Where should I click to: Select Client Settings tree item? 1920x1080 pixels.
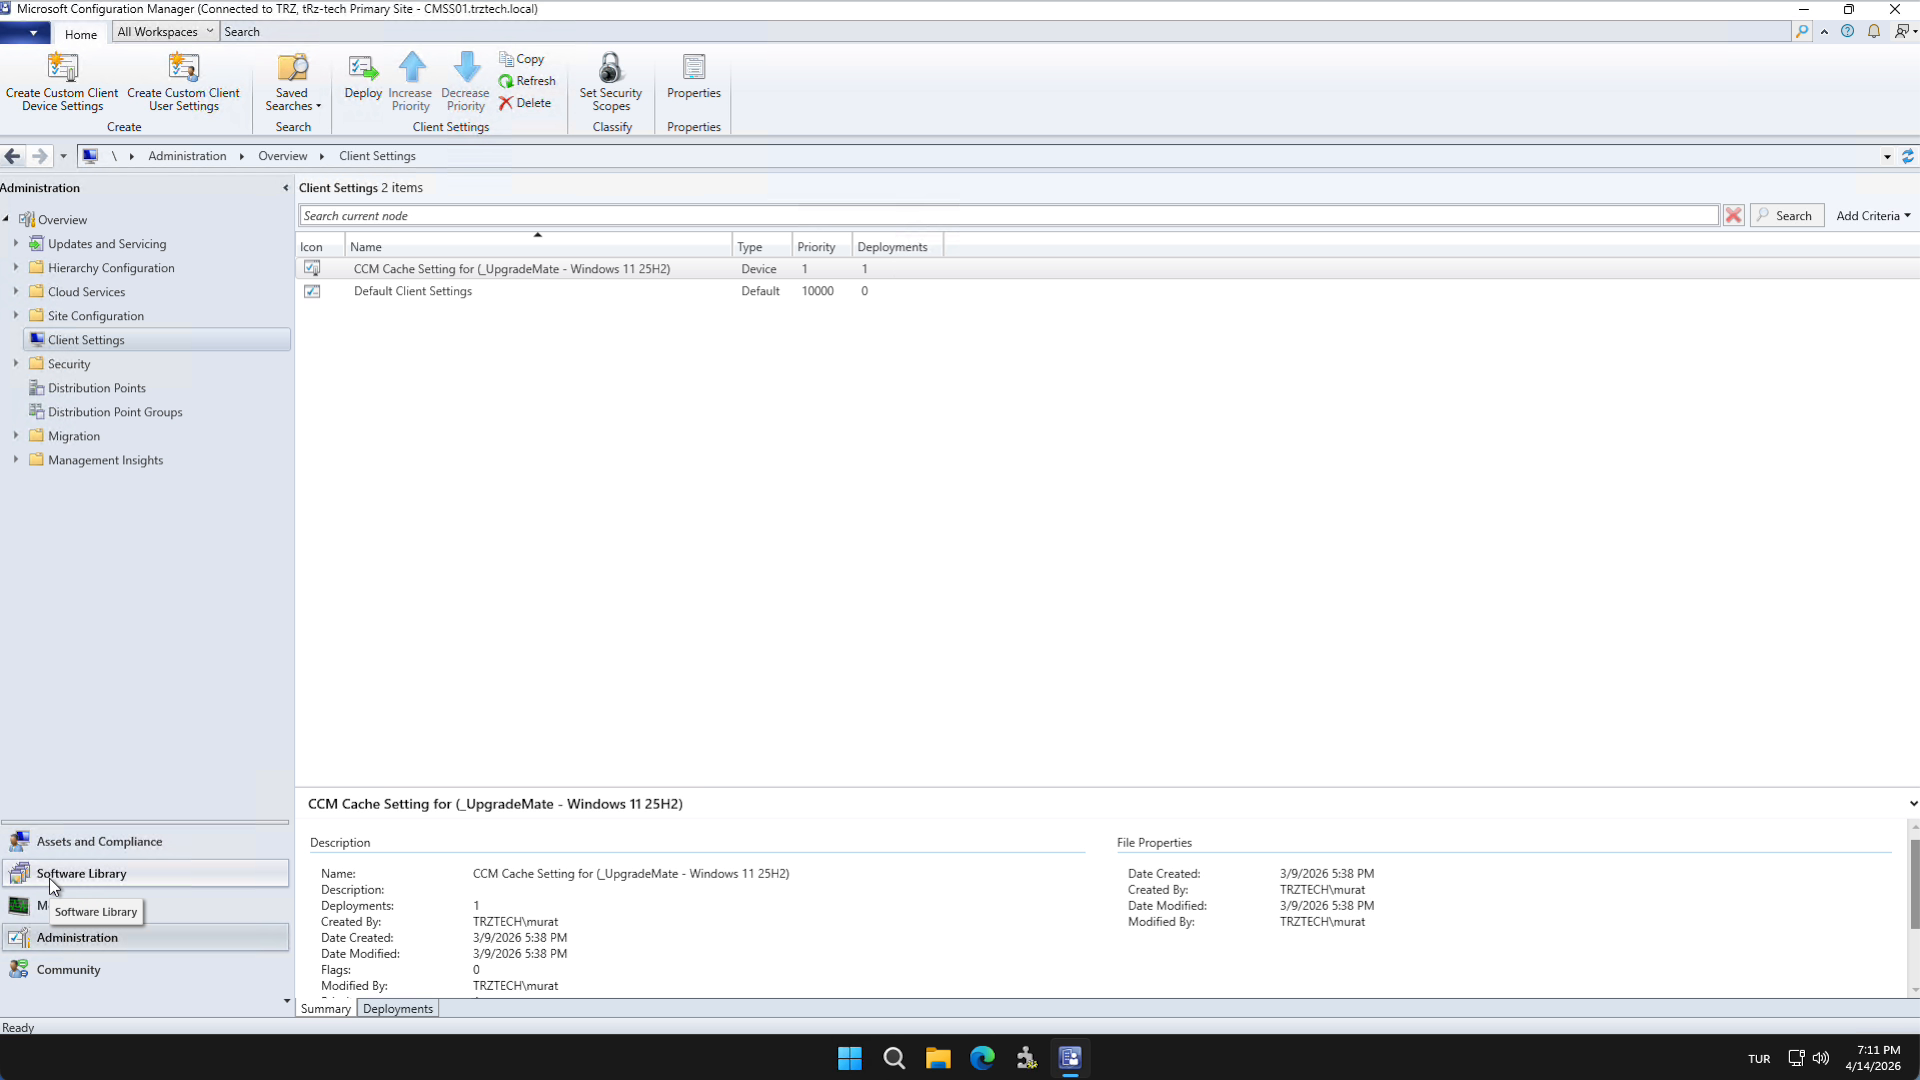point(157,340)
